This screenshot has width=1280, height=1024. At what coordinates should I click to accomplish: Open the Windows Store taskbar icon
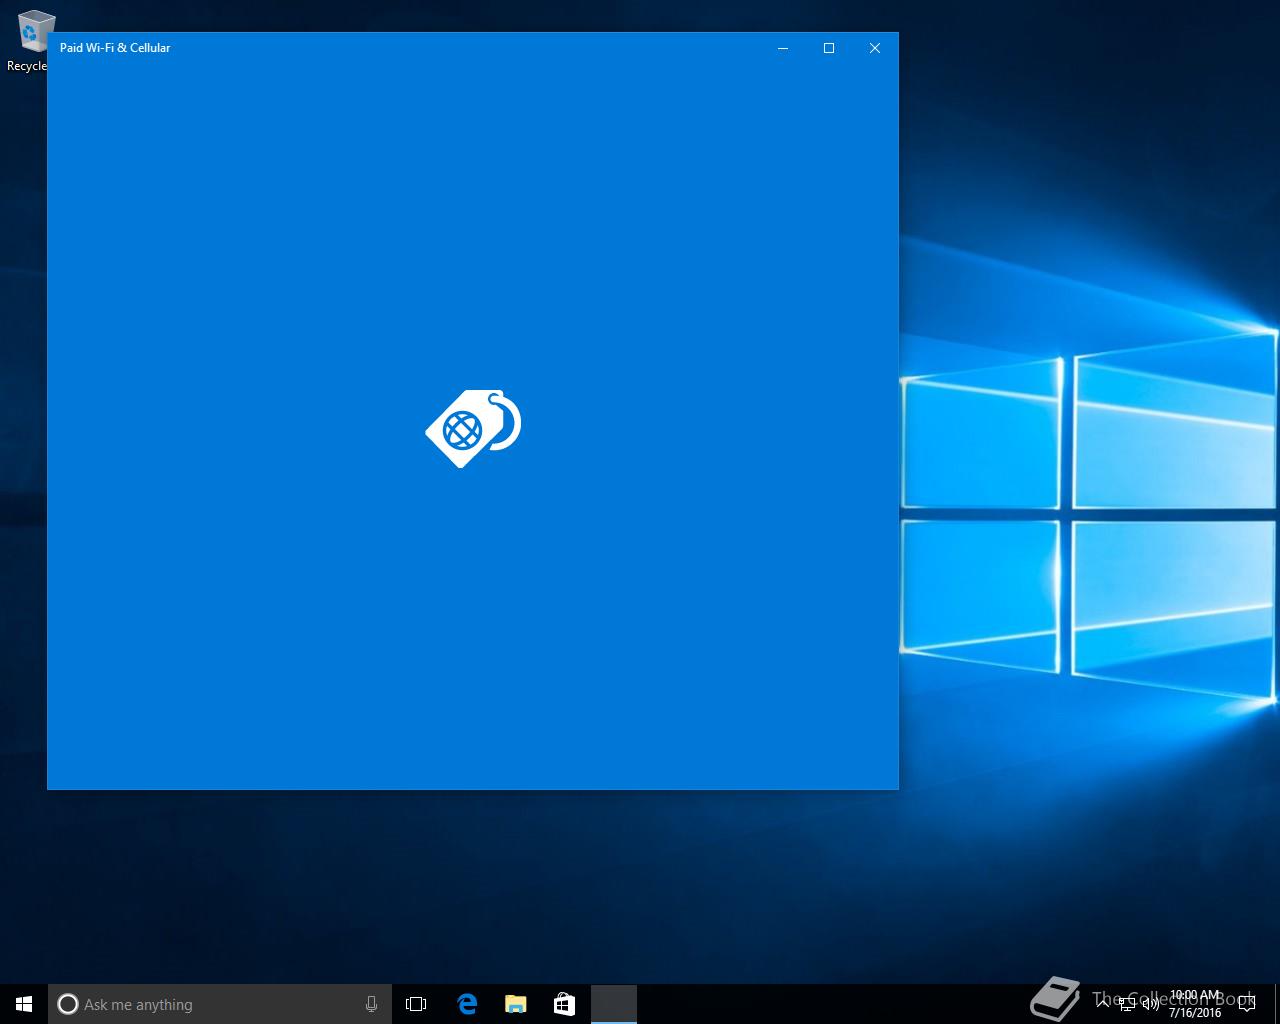coord(564,1004)
